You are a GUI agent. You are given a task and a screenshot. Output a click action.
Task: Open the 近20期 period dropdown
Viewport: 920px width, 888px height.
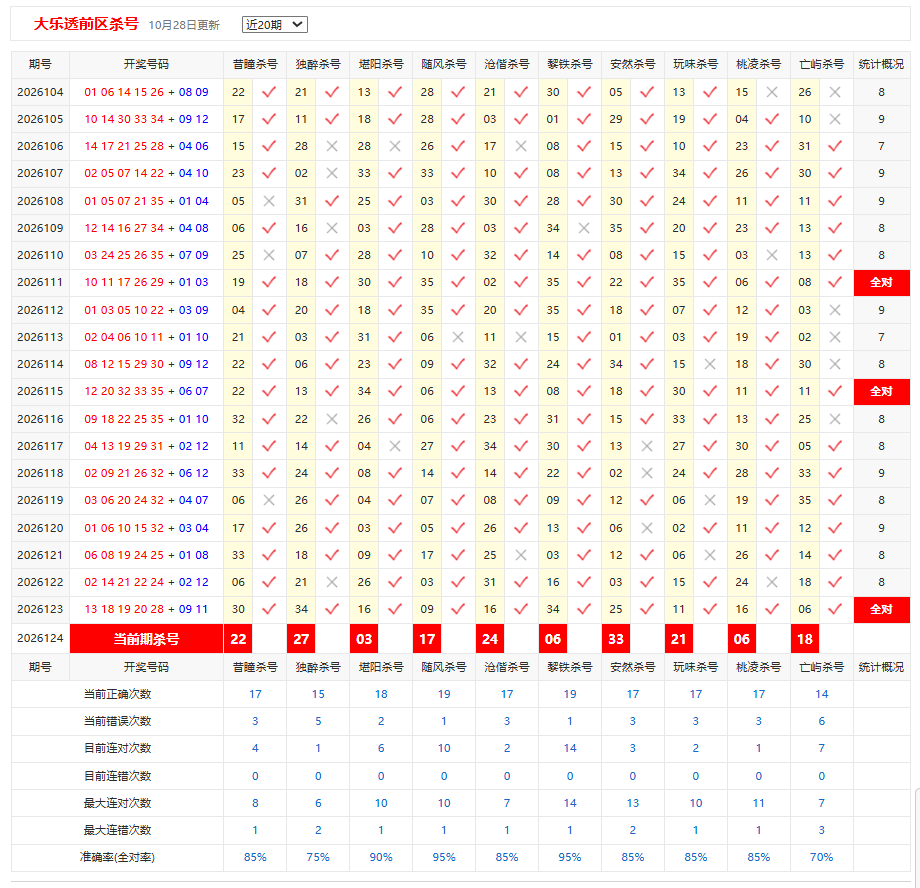click(275, 25)
